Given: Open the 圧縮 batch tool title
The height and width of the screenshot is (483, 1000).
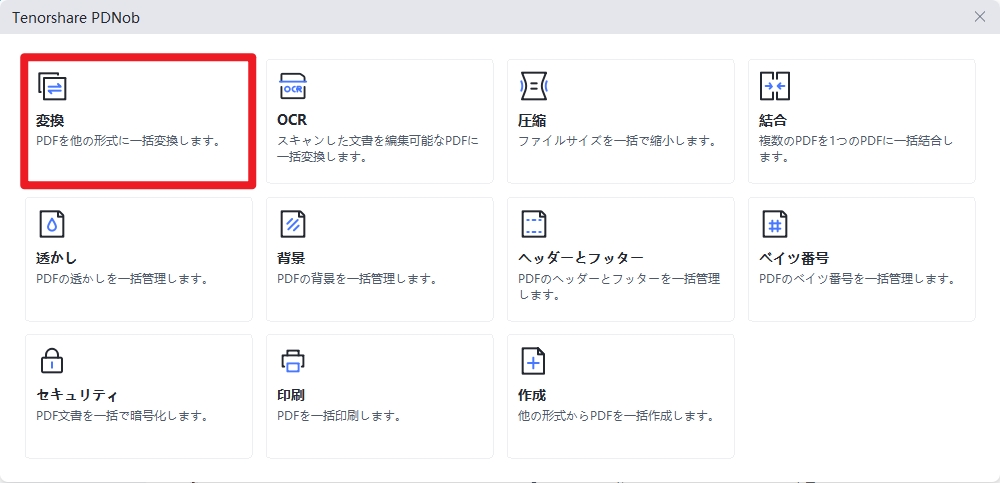Looking at the screenshot, I should [533, 121].
